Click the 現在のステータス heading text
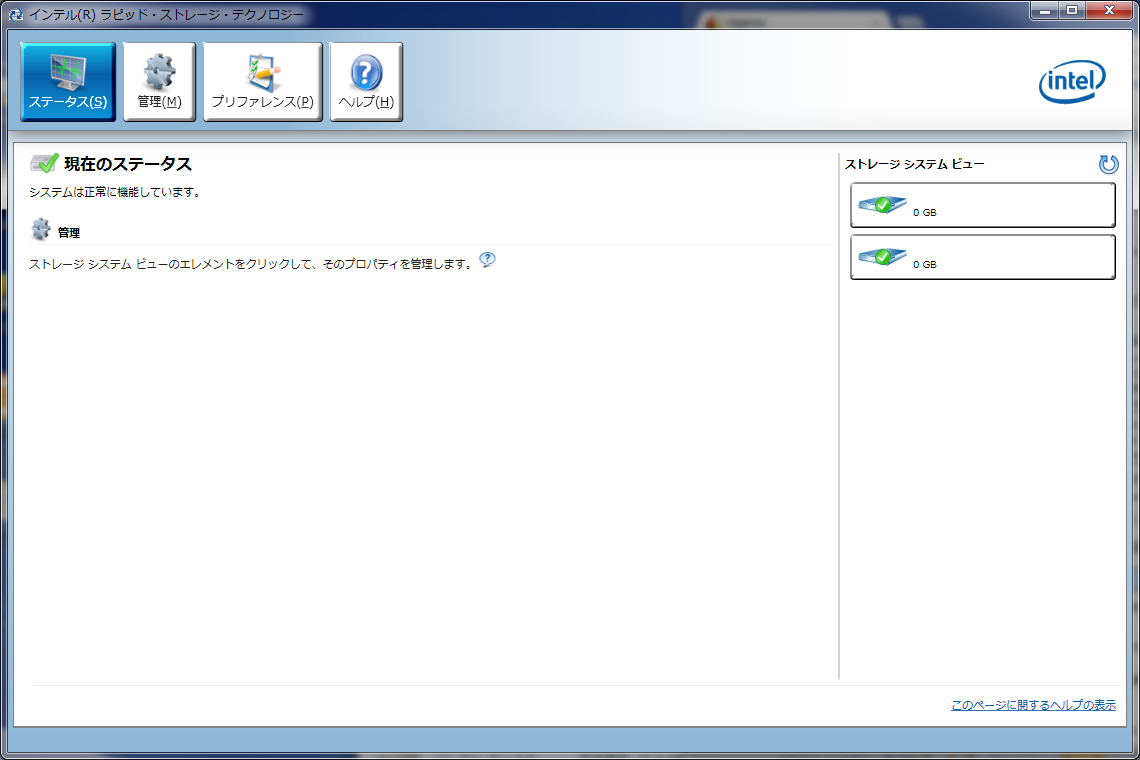Screen dimensions: 1140x760 (x=128, y=164)
